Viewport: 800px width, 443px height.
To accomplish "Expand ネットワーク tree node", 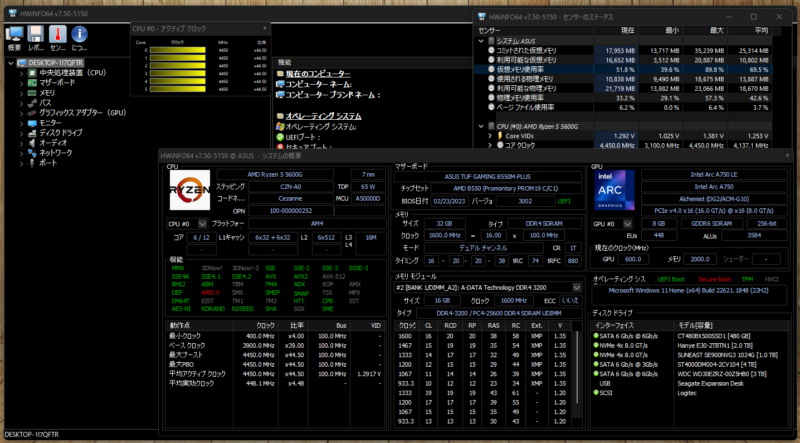I will [21, 153].
